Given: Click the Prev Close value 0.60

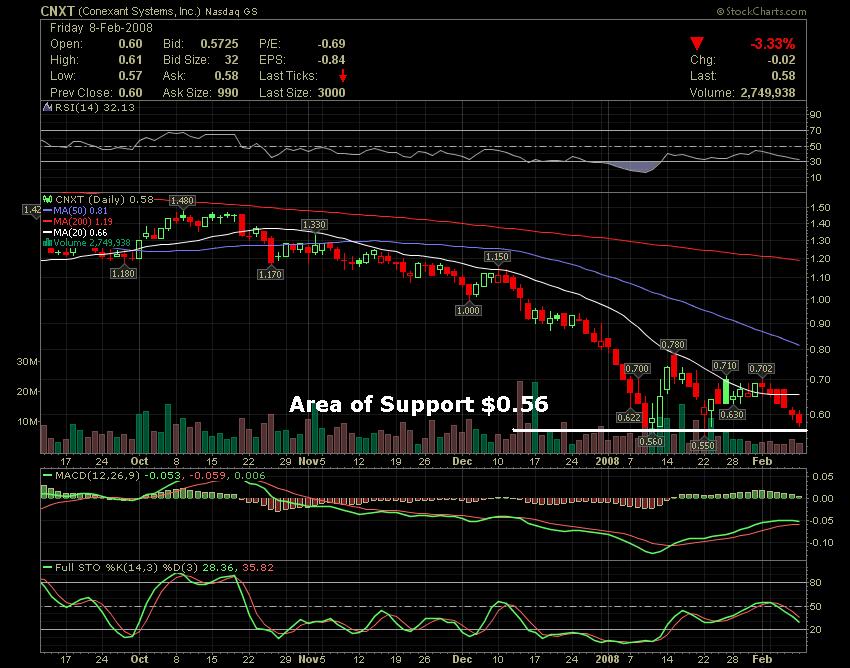Looking at the screenshot, I should coord(130,93).
